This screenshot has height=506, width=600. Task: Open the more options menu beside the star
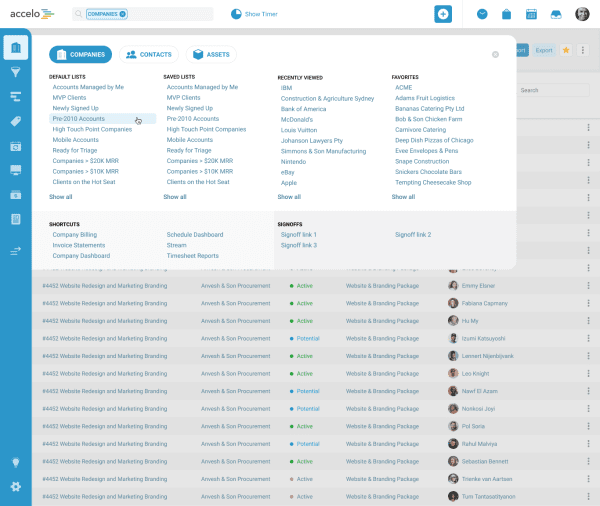582,50
